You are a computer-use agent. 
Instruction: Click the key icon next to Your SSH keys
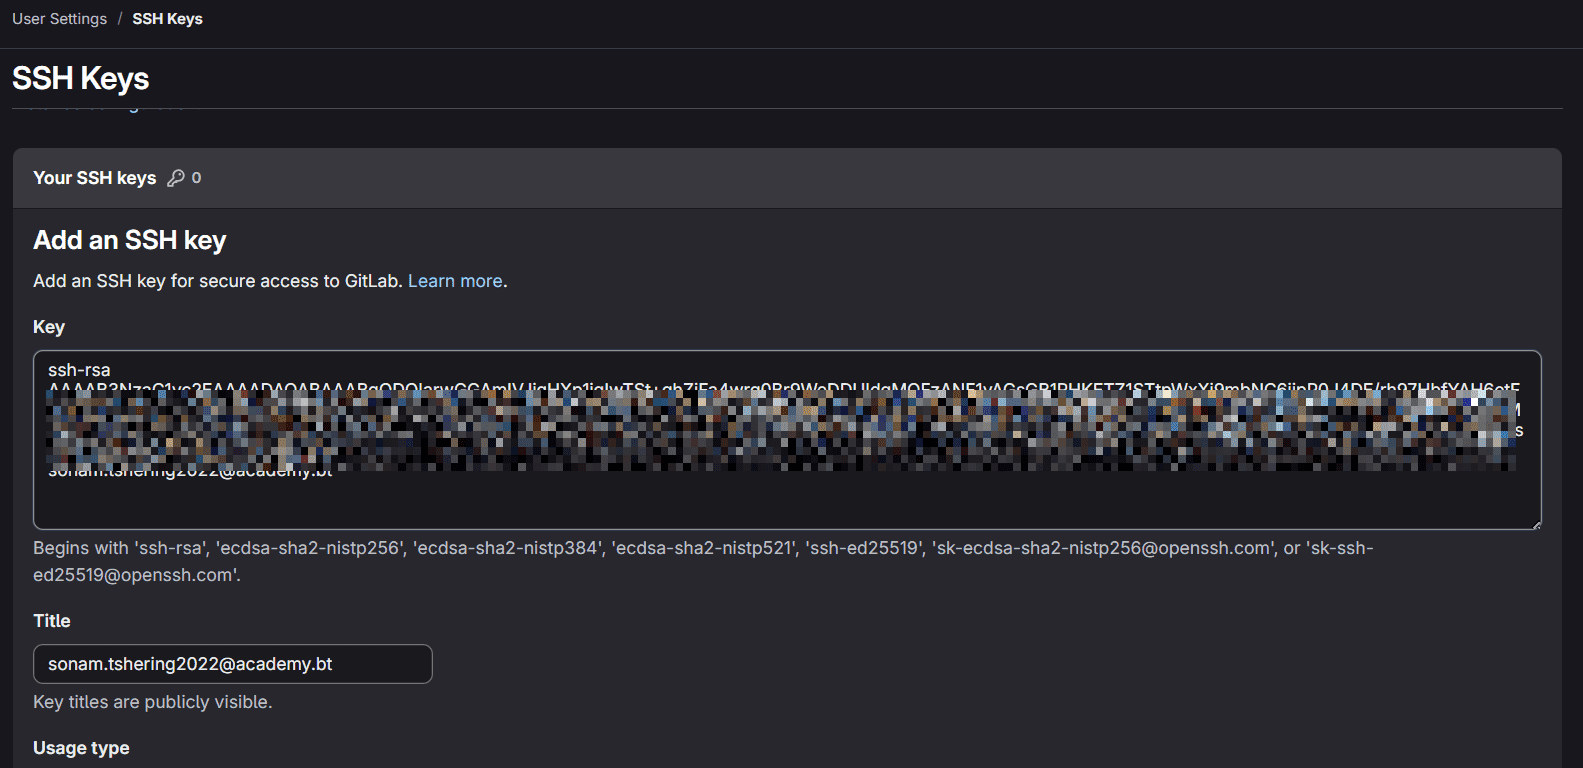point(176,178)
